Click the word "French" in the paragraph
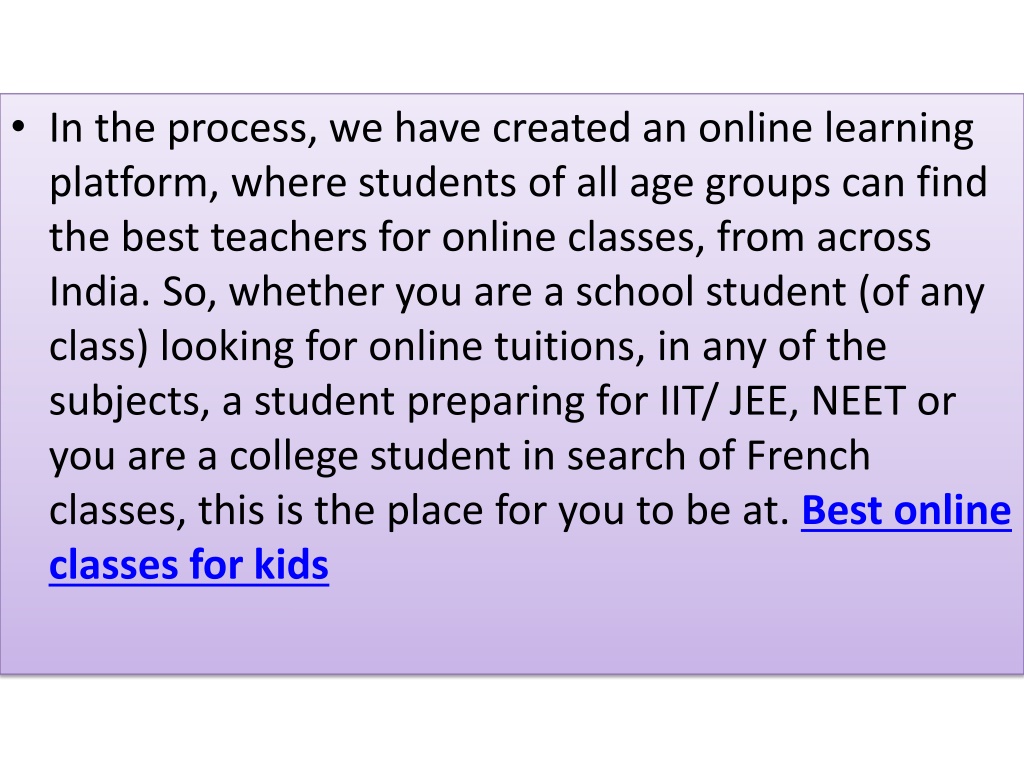Viewport: 1024px width, 768px height. coord(808,455)
